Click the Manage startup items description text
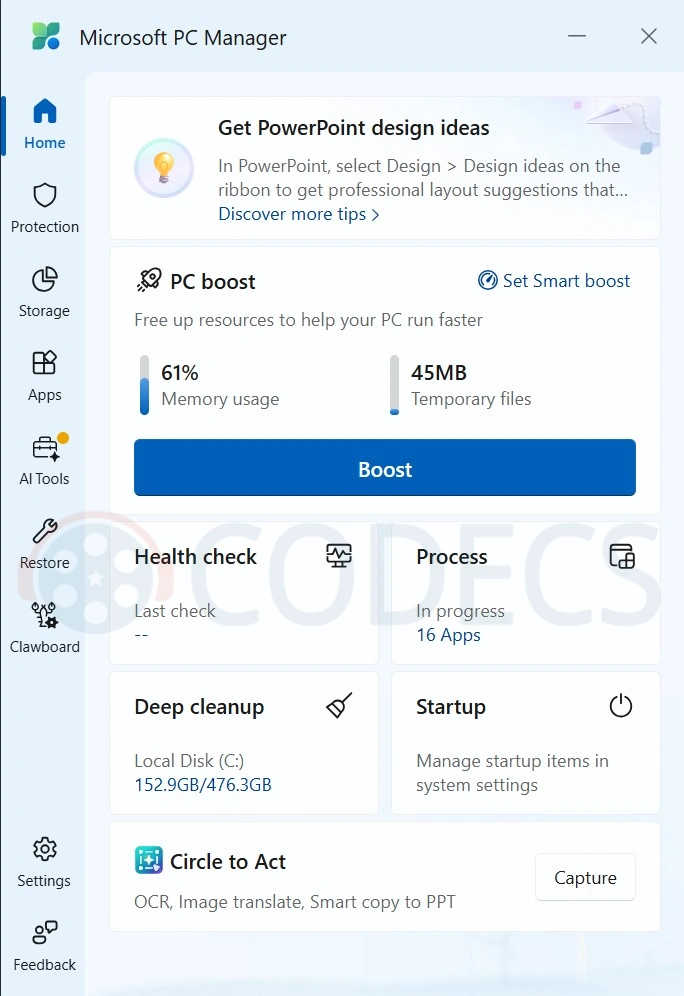Screen dimensions: 684x996 [513, 772]
